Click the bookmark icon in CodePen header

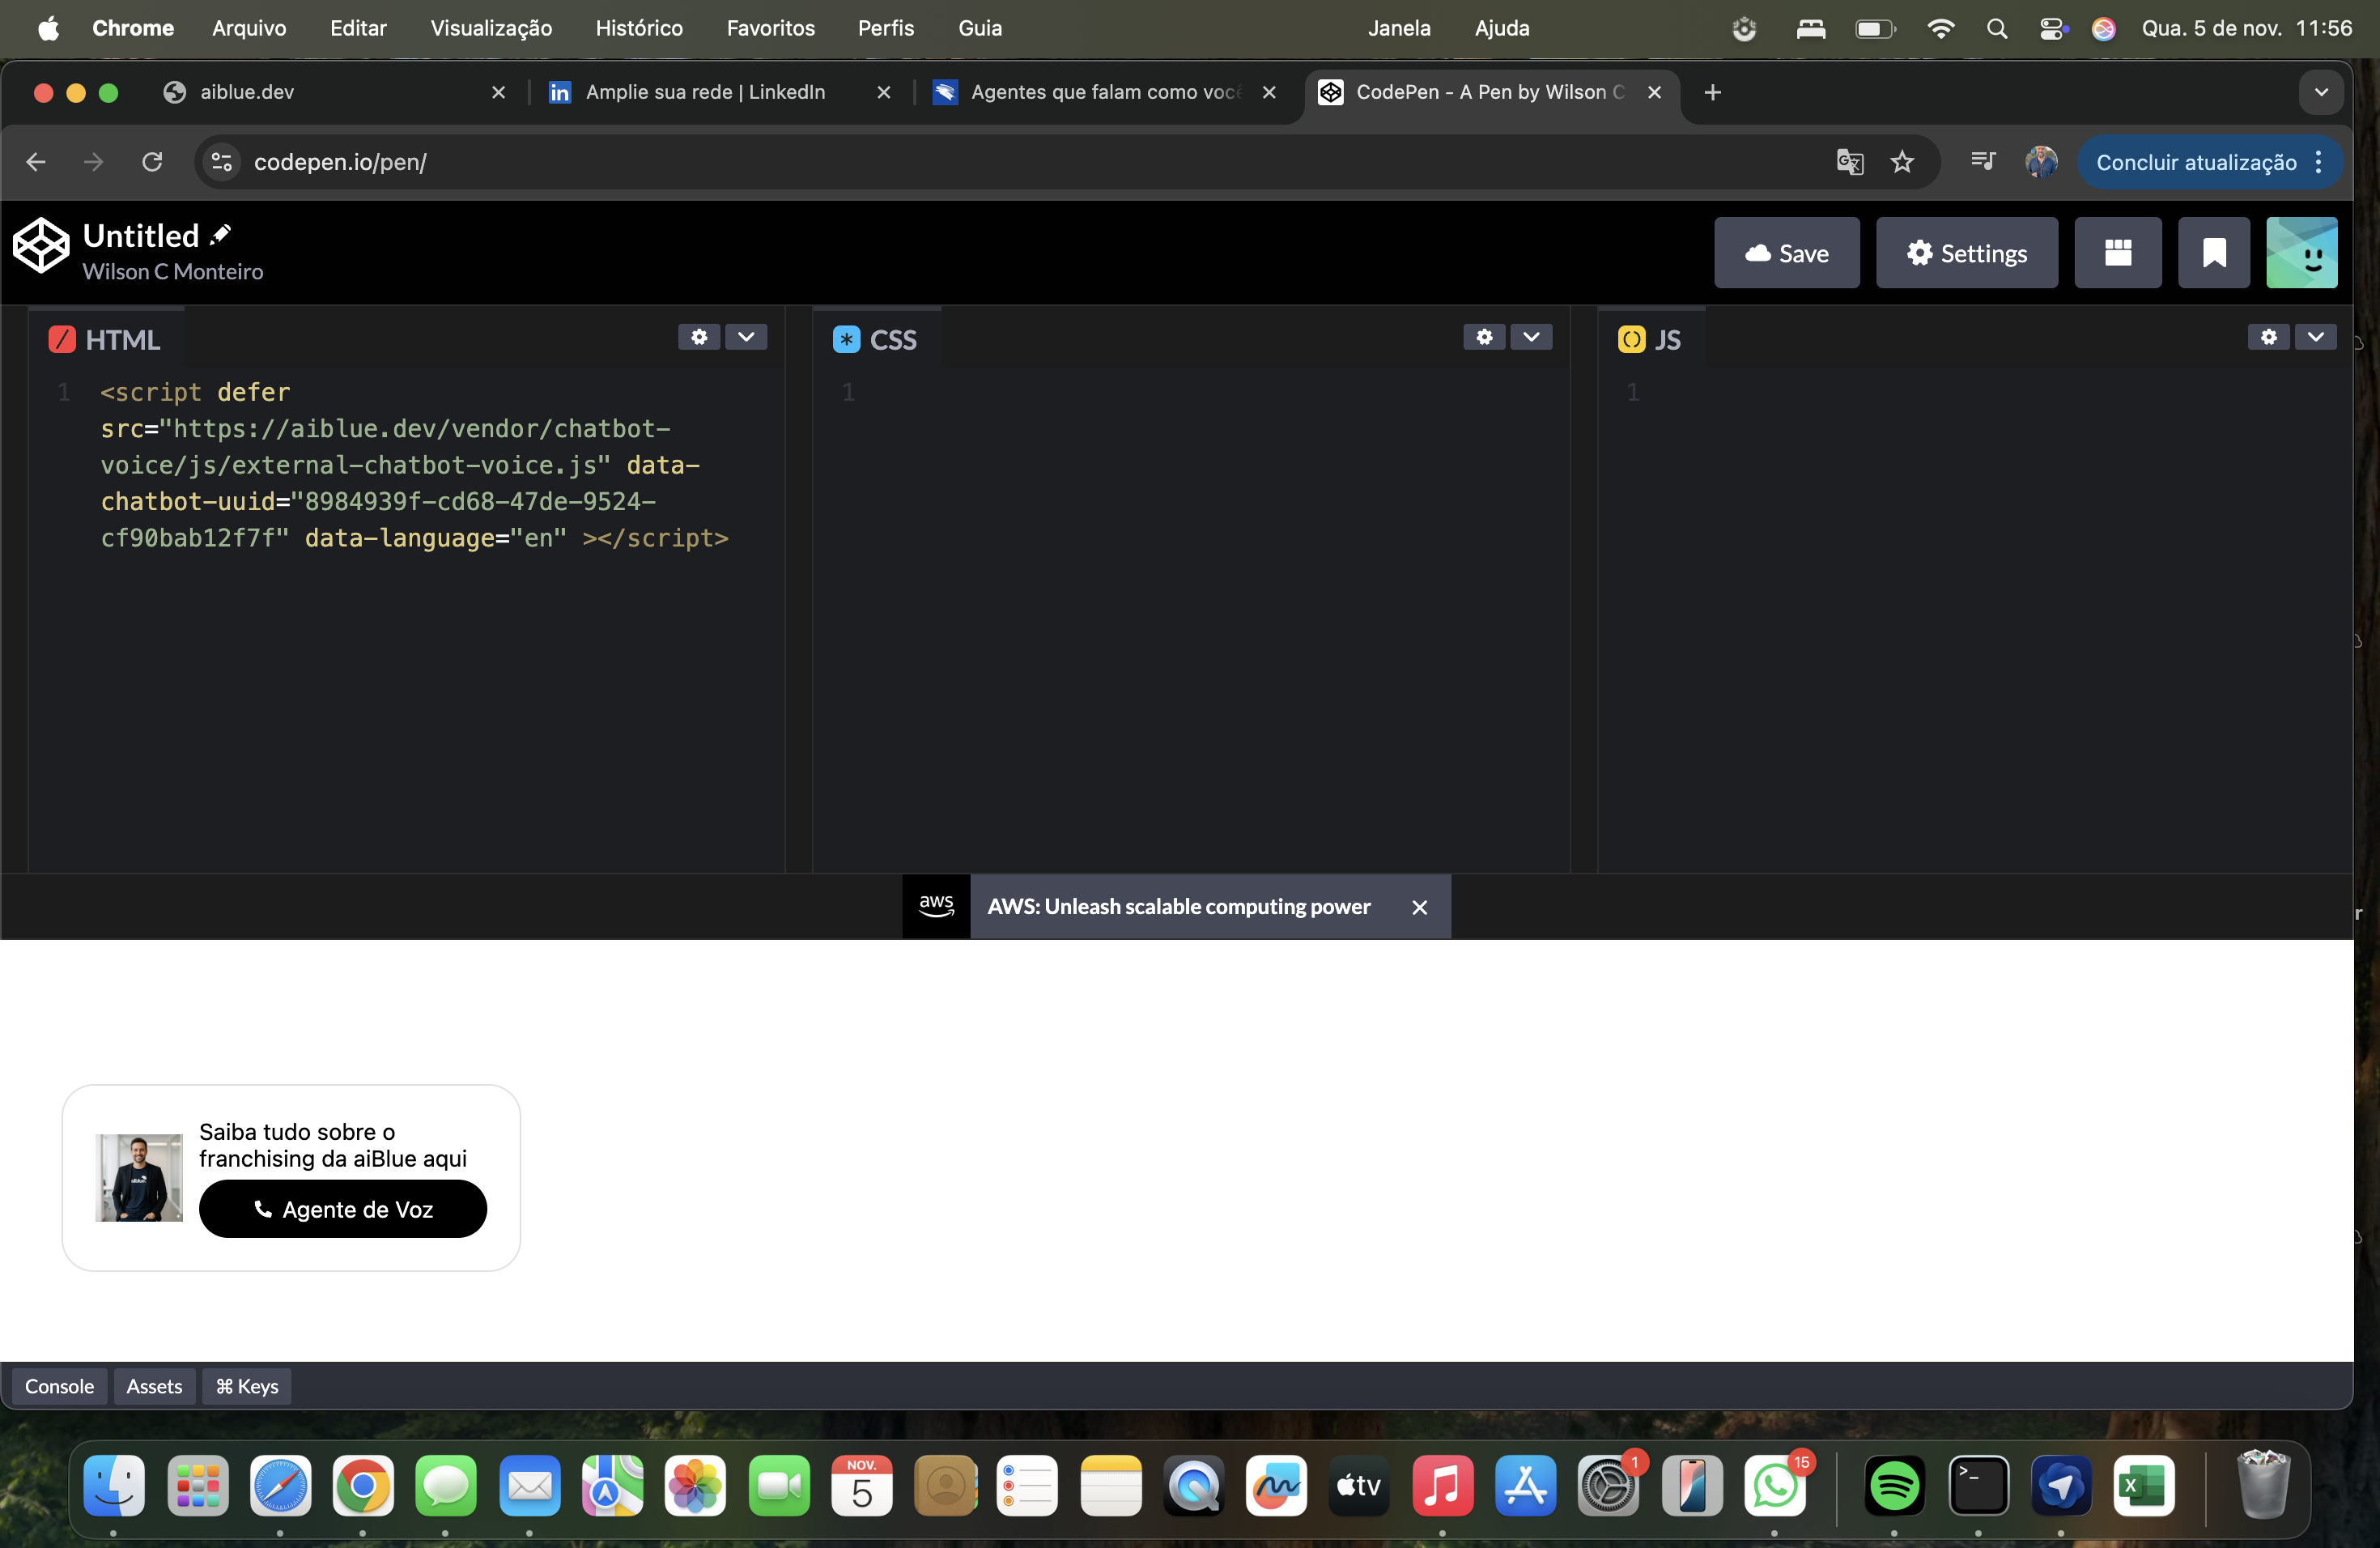2214,253
